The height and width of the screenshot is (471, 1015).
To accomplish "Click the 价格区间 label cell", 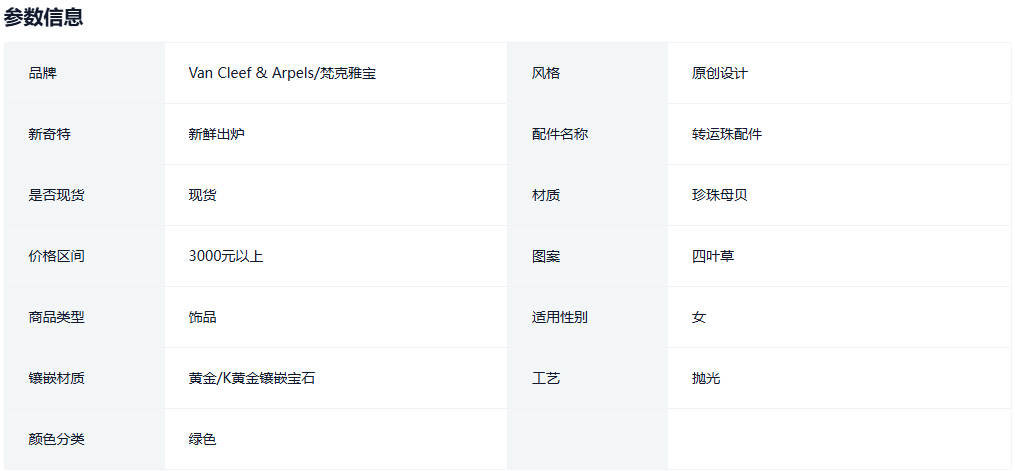I will 57,256.
